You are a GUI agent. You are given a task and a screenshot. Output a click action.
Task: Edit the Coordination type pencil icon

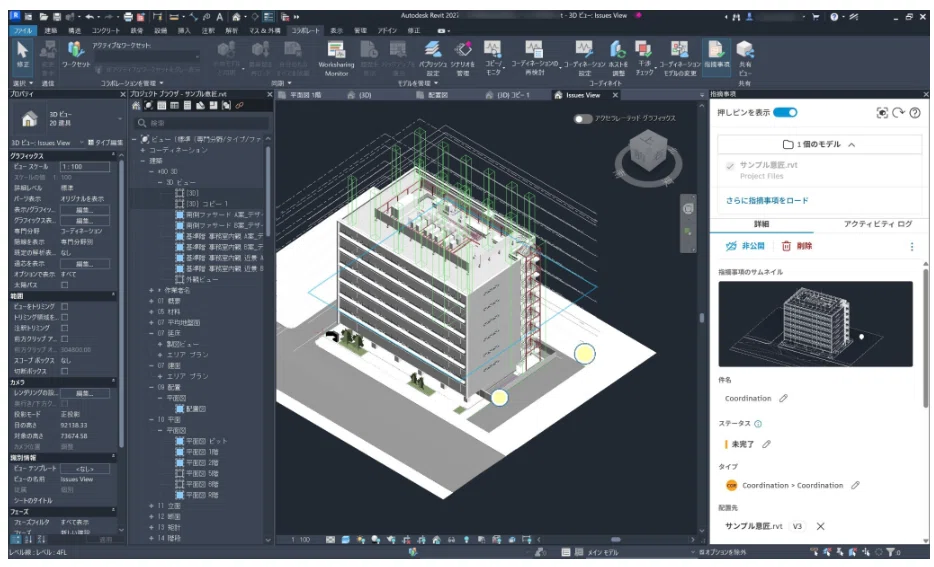(855, 485)
